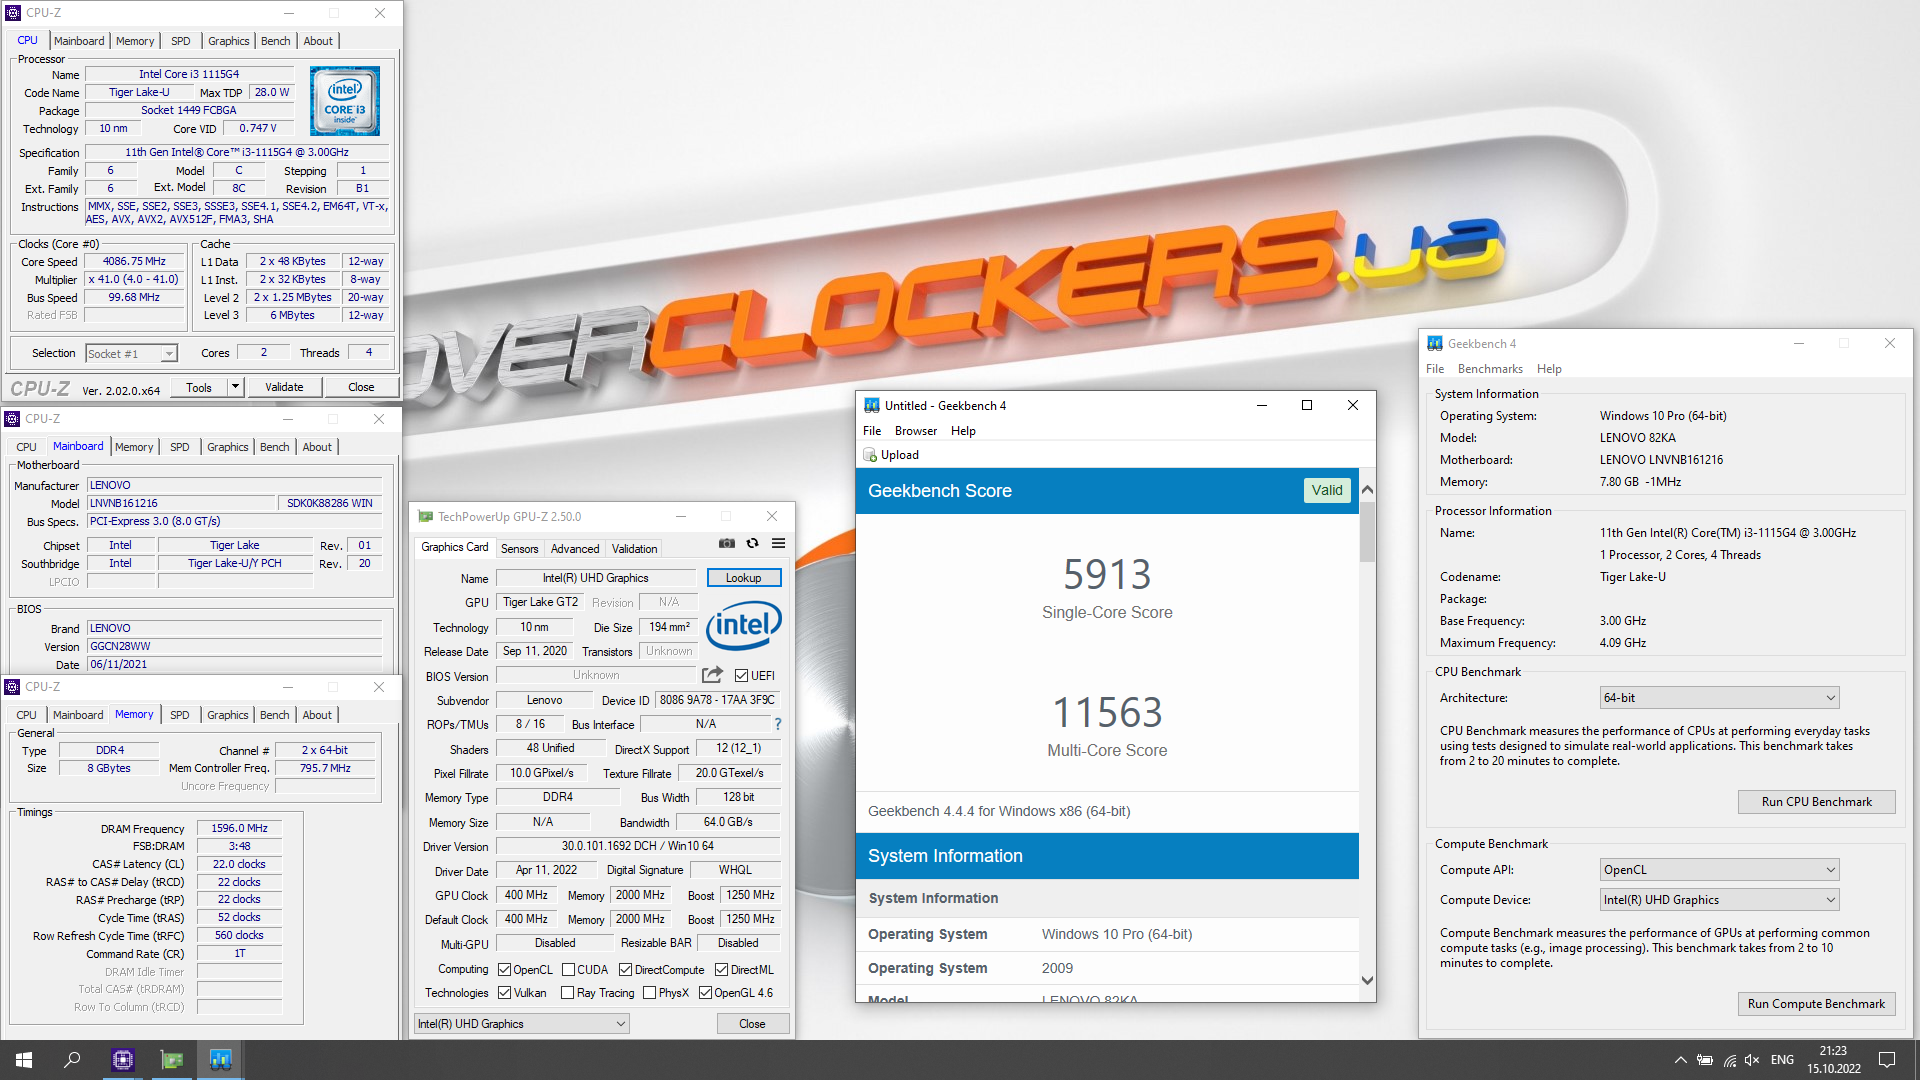Screen dimensions: 1920x1080
Task: Click the Geekbench scrollbar down arrow
Action: [1367, 981]
